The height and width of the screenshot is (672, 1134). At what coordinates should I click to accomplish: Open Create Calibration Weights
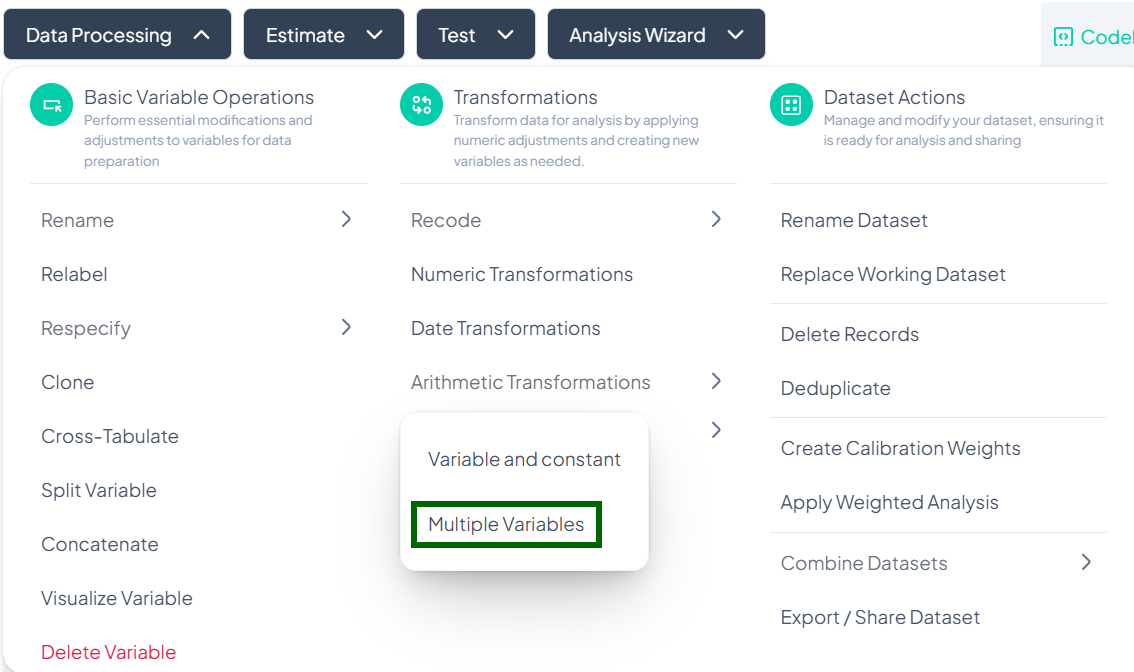click(x=900, y=448)
